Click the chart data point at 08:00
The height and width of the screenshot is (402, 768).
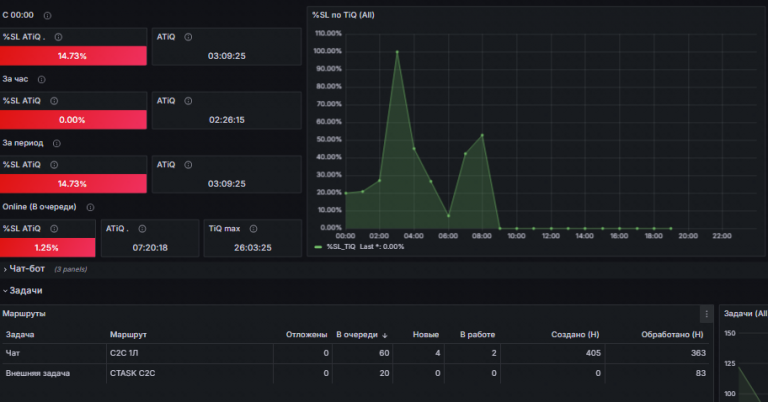click(x=482, y=135)
